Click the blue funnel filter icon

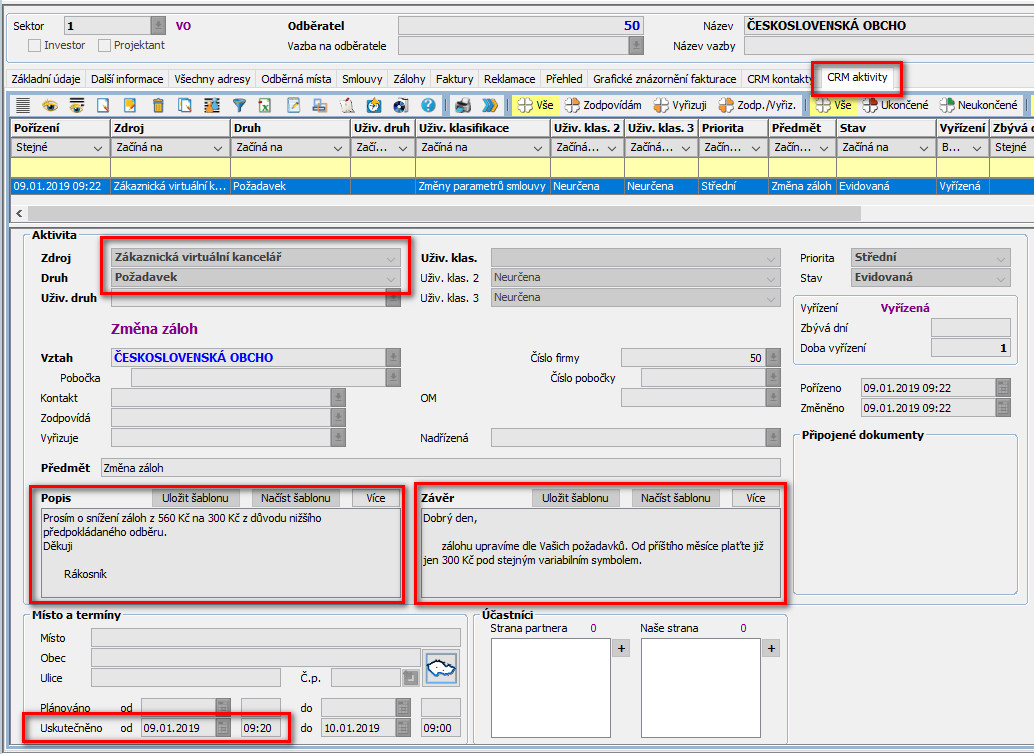pos(239,105)
